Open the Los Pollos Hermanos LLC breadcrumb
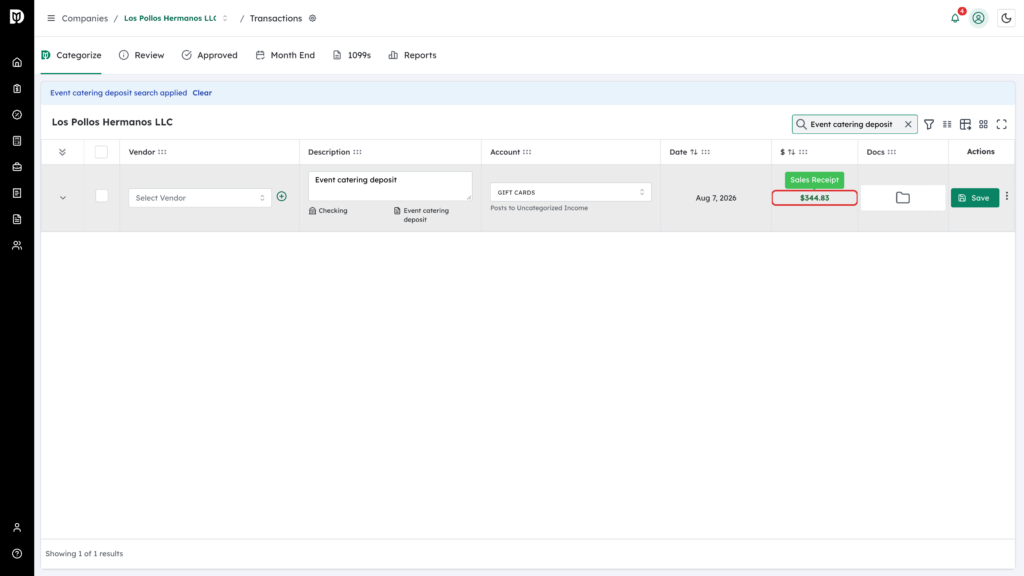The width and height of the screenshot is (1024, 576). [x=170, y=18]
